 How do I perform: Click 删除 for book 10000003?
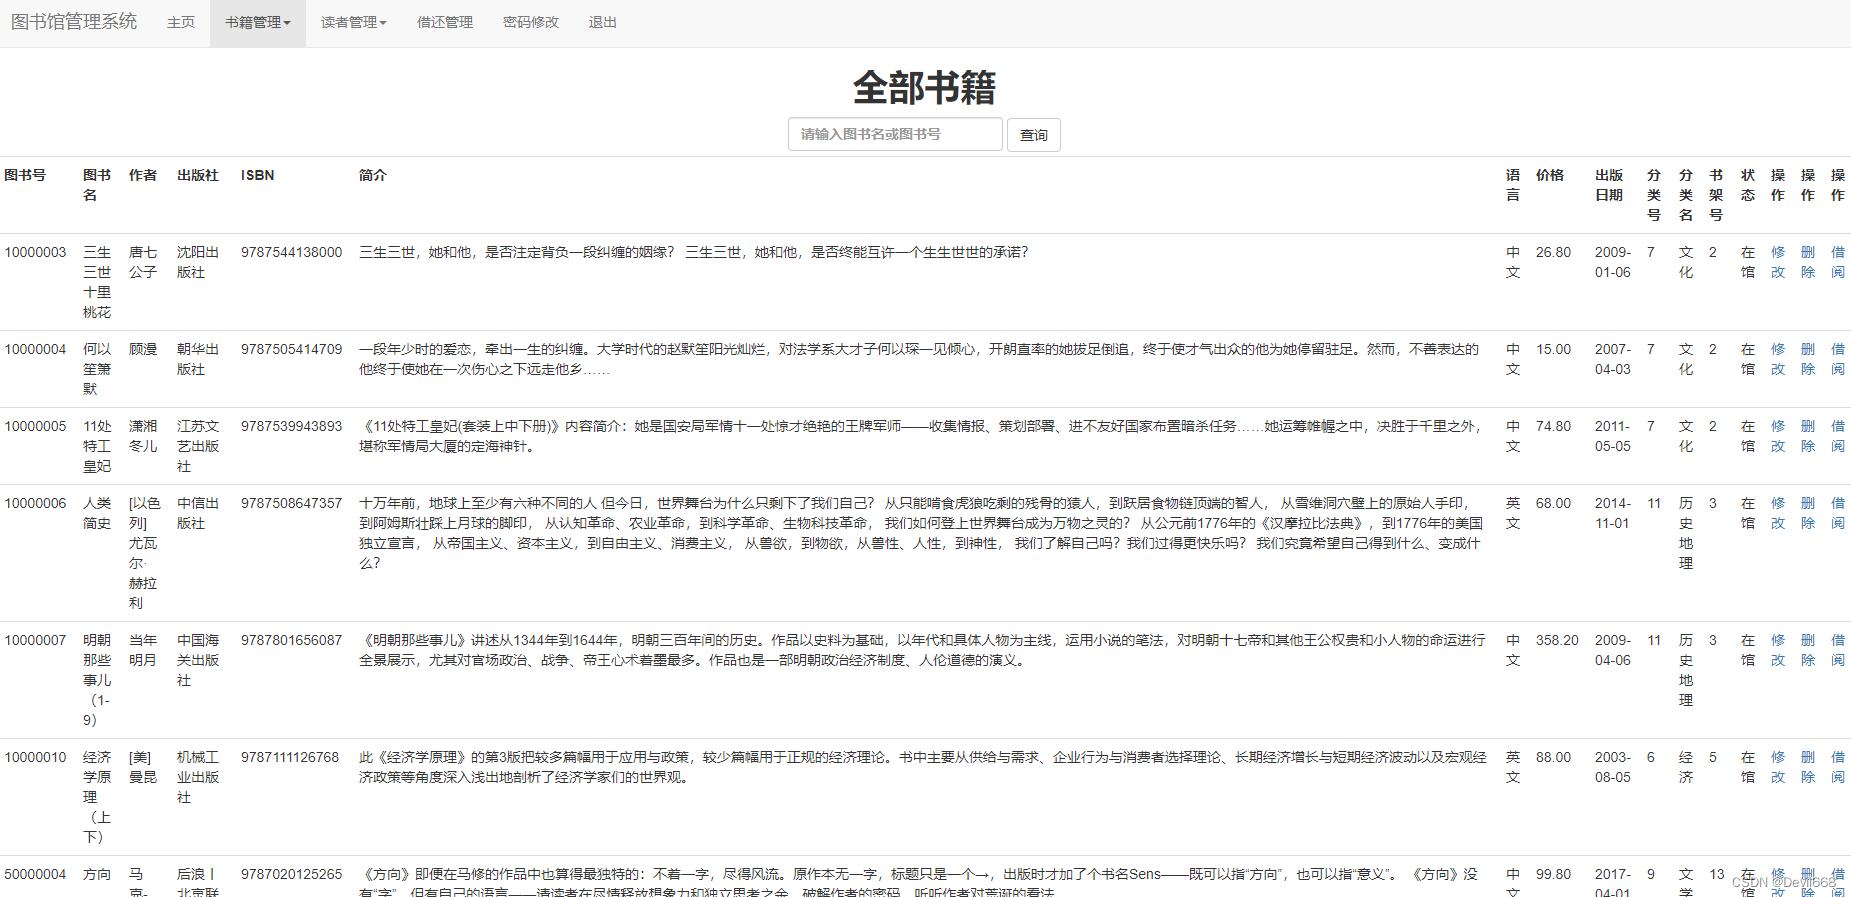coord(1808,262)
